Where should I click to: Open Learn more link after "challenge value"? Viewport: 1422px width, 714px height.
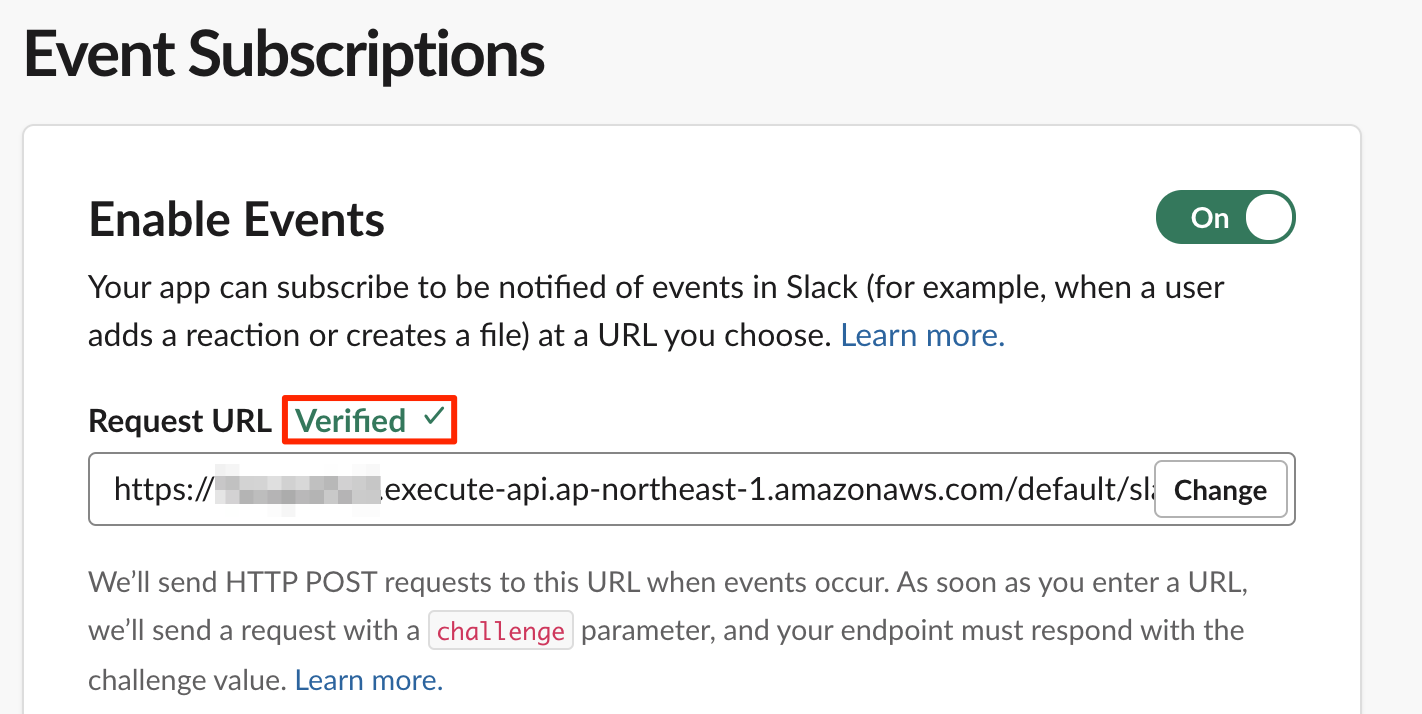[x=368, y=681]
